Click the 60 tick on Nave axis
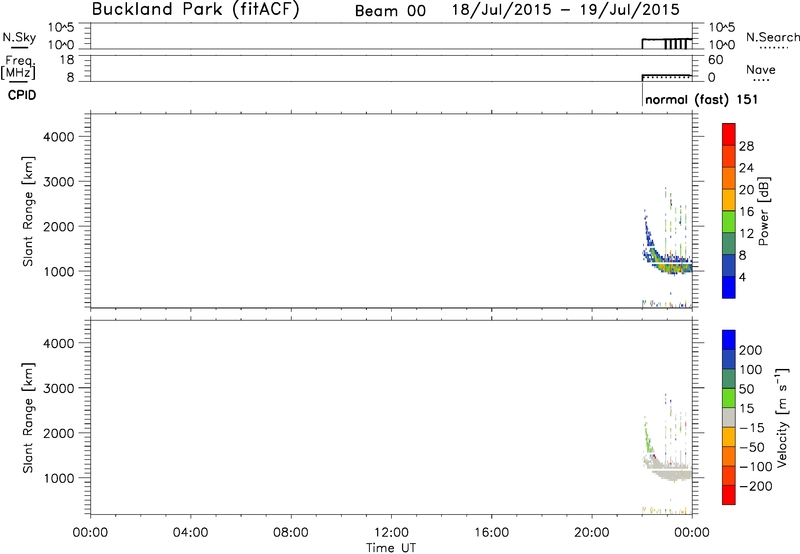800x554 pixels. pyautogui.click(x=715, y=60)
